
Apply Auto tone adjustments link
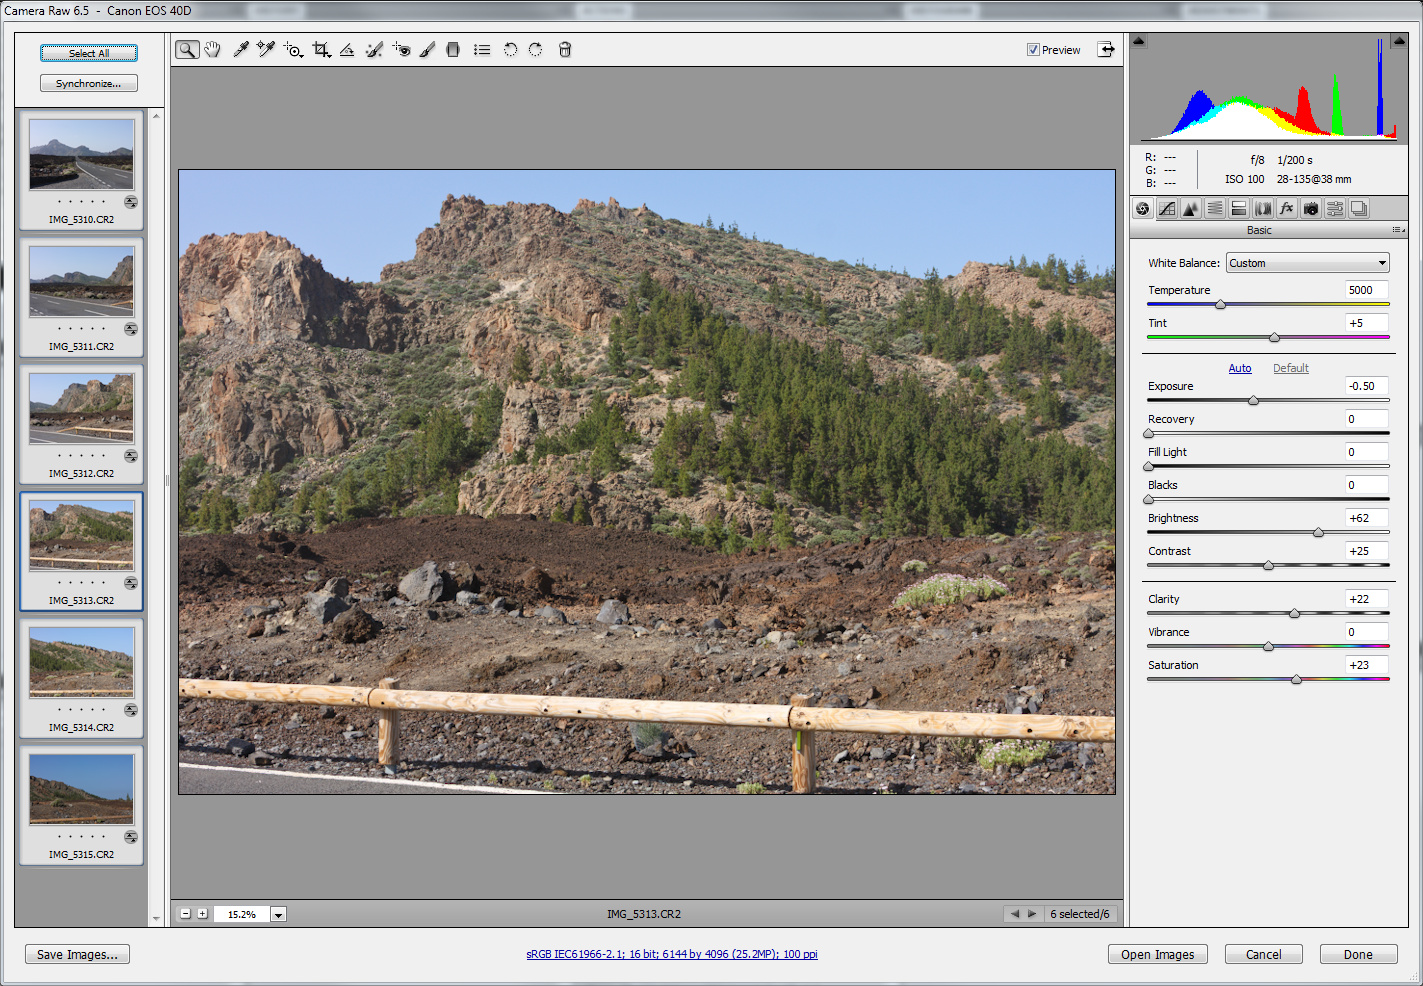(x=1240, y=368)
